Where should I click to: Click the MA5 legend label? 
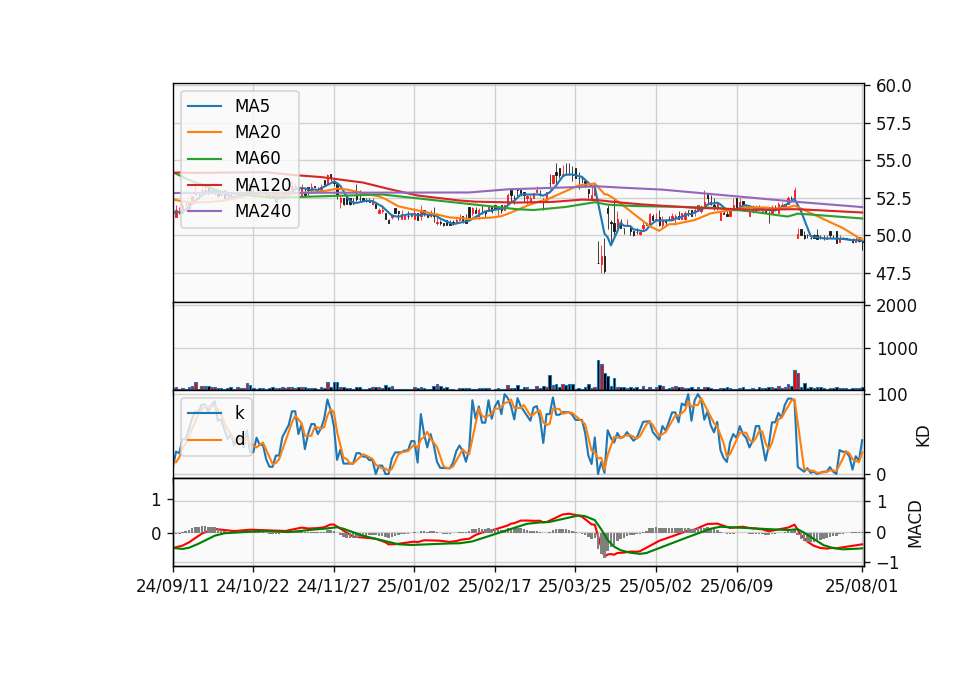(252, 106)
